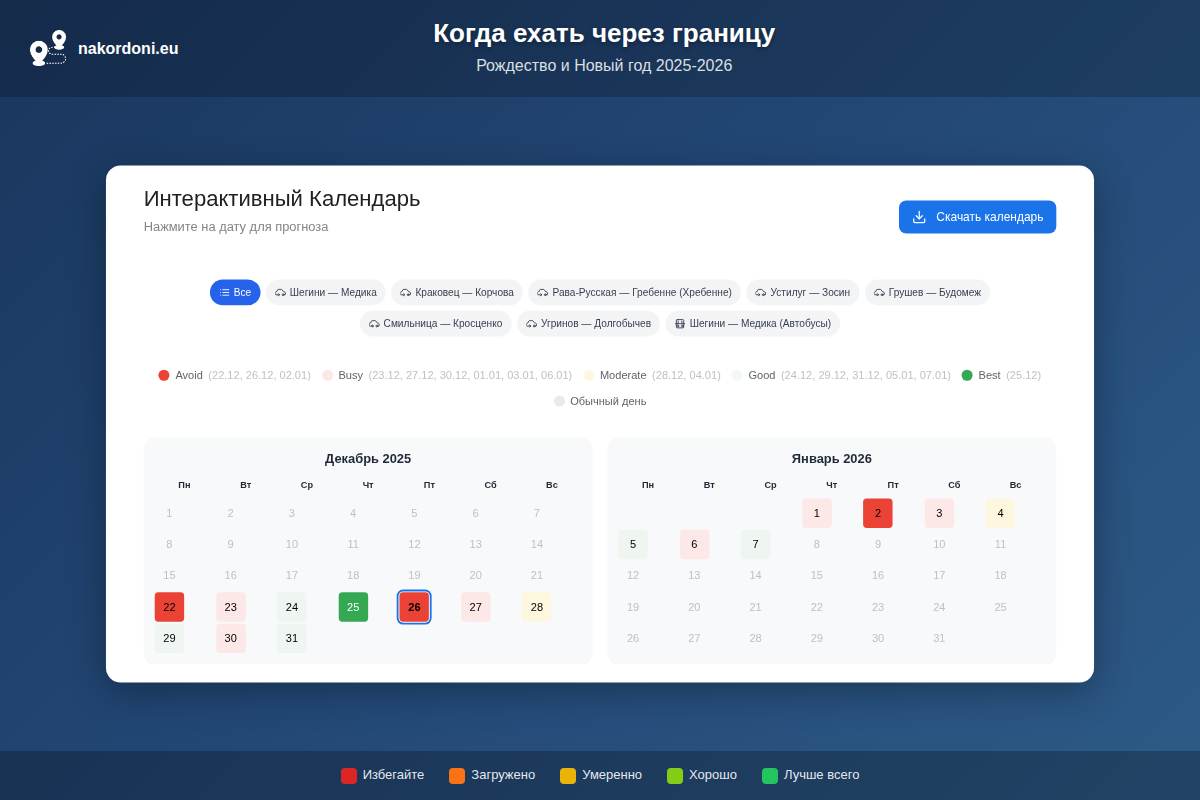Select January 6 in the calendar
Viewport: 1200px width, 800px height.
[694, 545]
